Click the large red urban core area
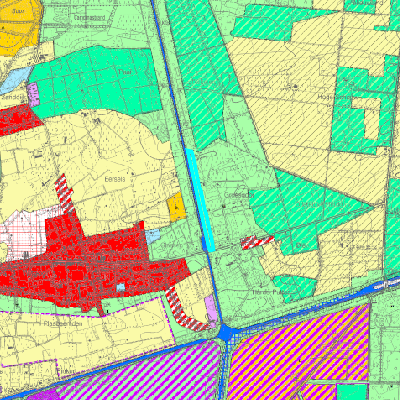The width and height of the screenshot is (400, 400). pyautogui.click(x=90, y=267)
